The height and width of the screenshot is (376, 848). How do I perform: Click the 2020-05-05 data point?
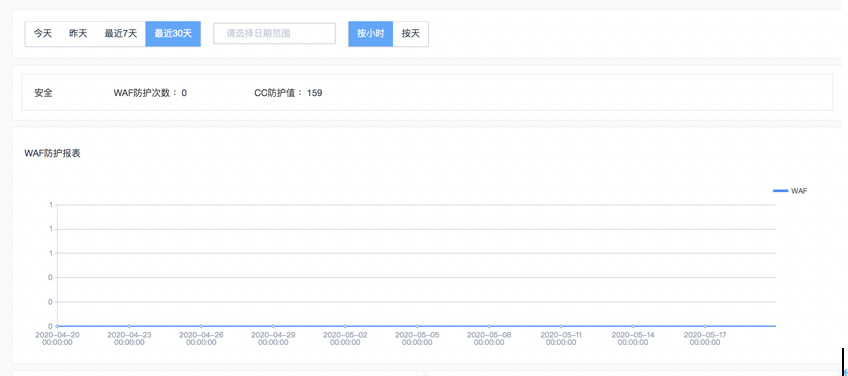417,326
